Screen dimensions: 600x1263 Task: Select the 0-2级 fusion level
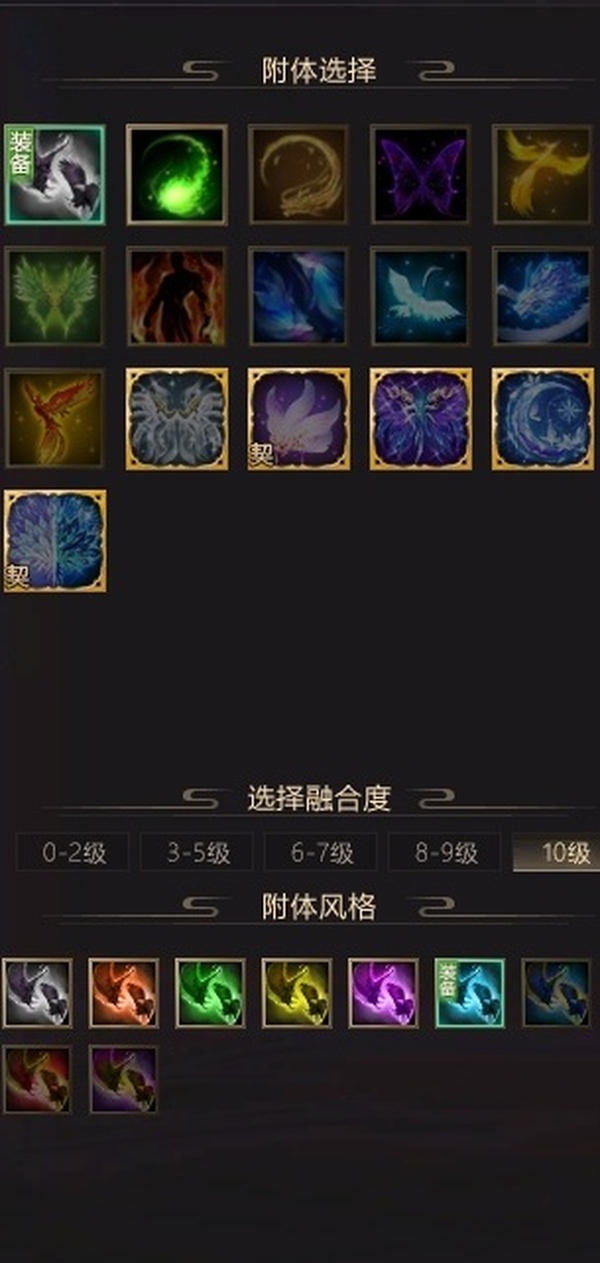[73, 853]
